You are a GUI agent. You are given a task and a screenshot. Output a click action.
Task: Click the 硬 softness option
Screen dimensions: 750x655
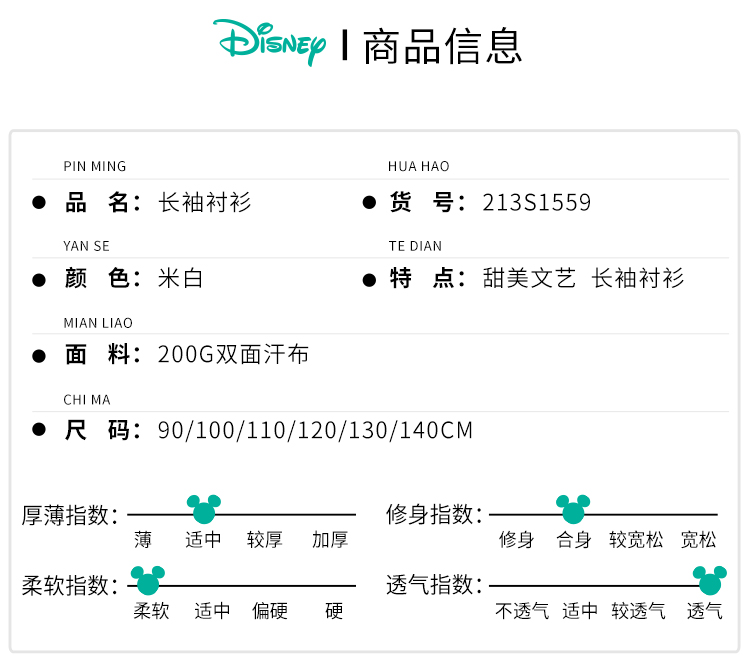(334, 611)
